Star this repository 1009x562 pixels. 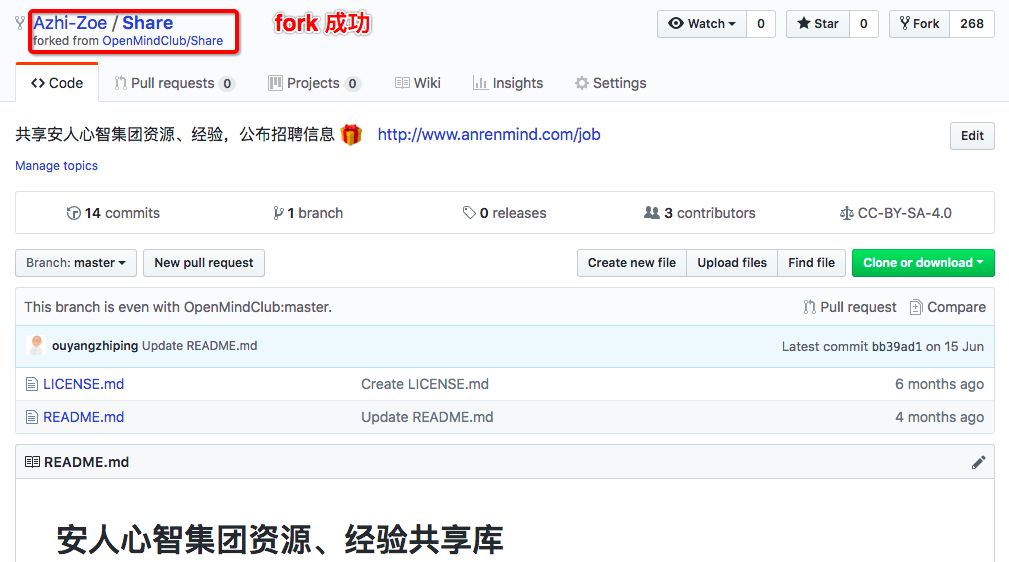[x=817, y=24]
